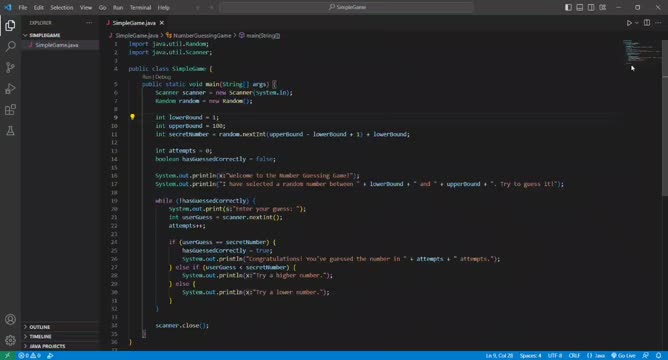Open the Manage gear icon

pyautogui.click(x=10, y=340)
